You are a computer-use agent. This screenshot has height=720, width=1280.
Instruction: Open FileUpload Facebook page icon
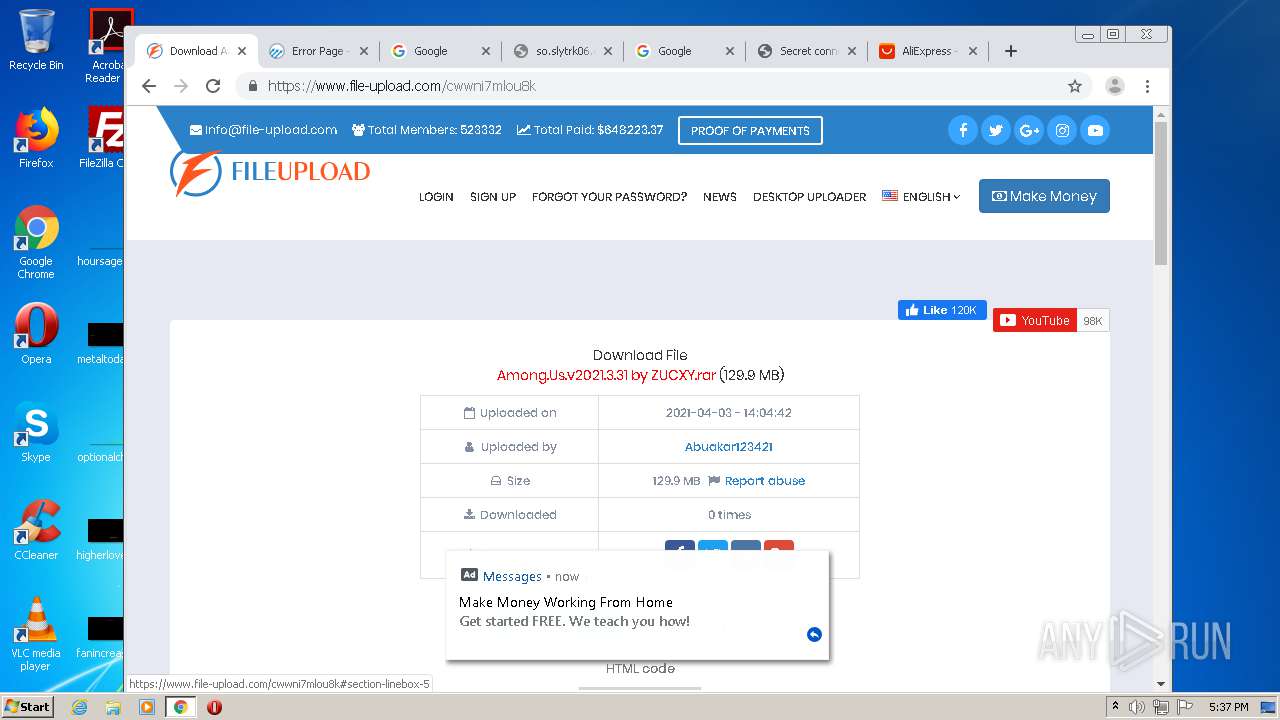coord(962,130)
